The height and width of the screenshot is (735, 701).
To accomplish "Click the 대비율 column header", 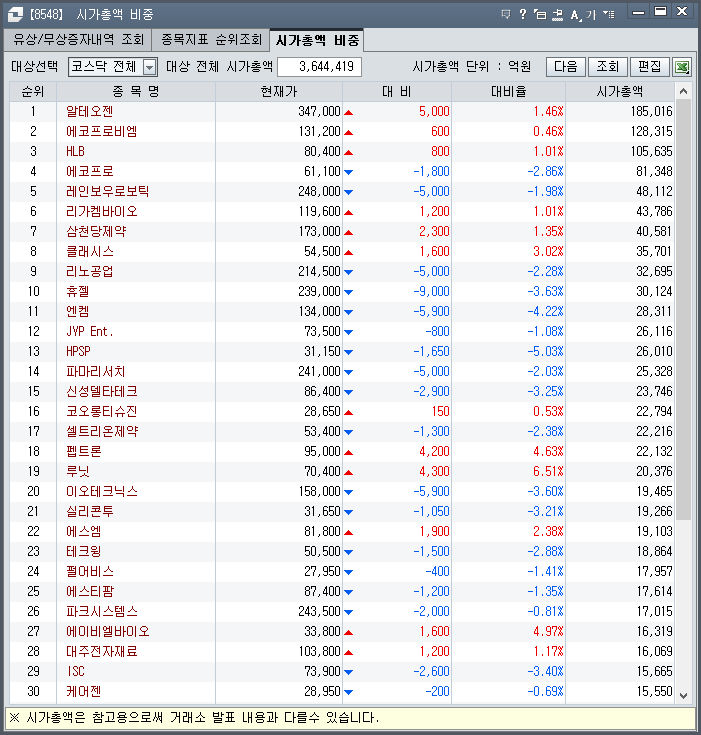I will tap(508, 91).
